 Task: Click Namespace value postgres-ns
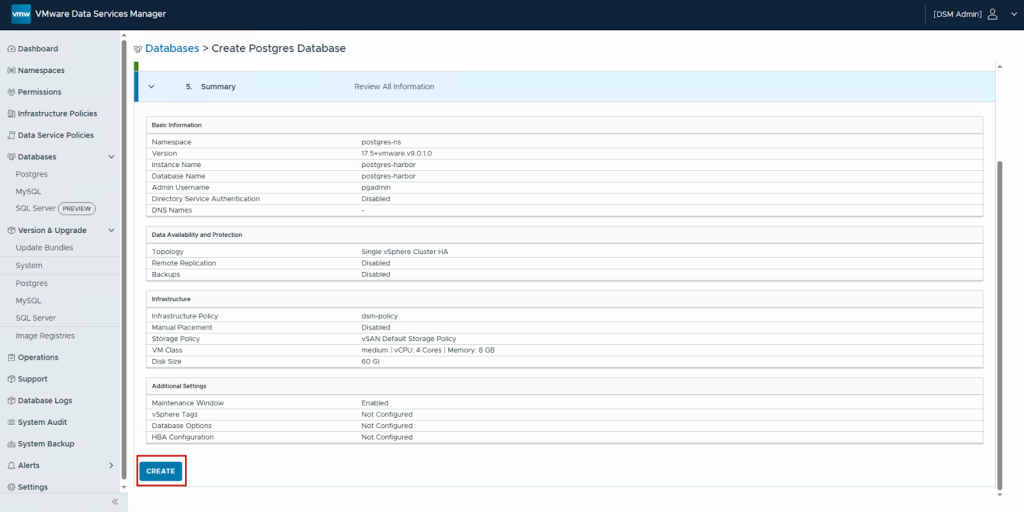pyautogui.click(x=382, y=142)
